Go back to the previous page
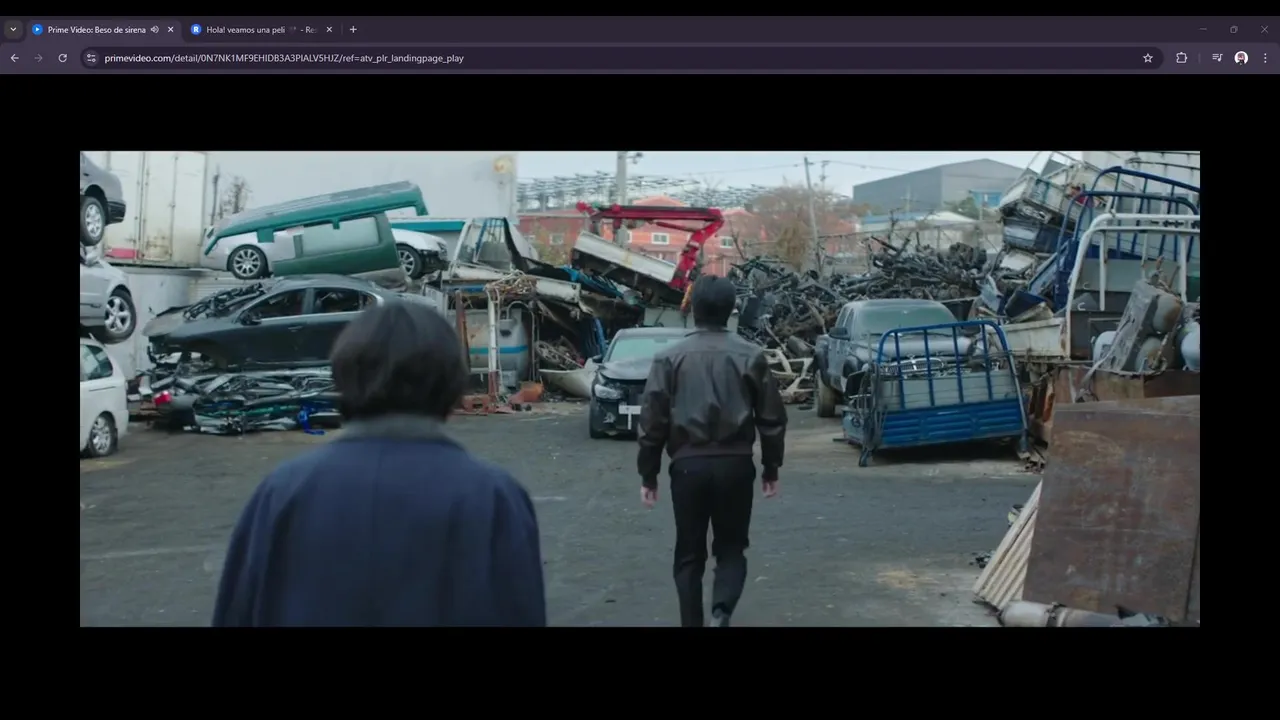 [x=15, y=58]
